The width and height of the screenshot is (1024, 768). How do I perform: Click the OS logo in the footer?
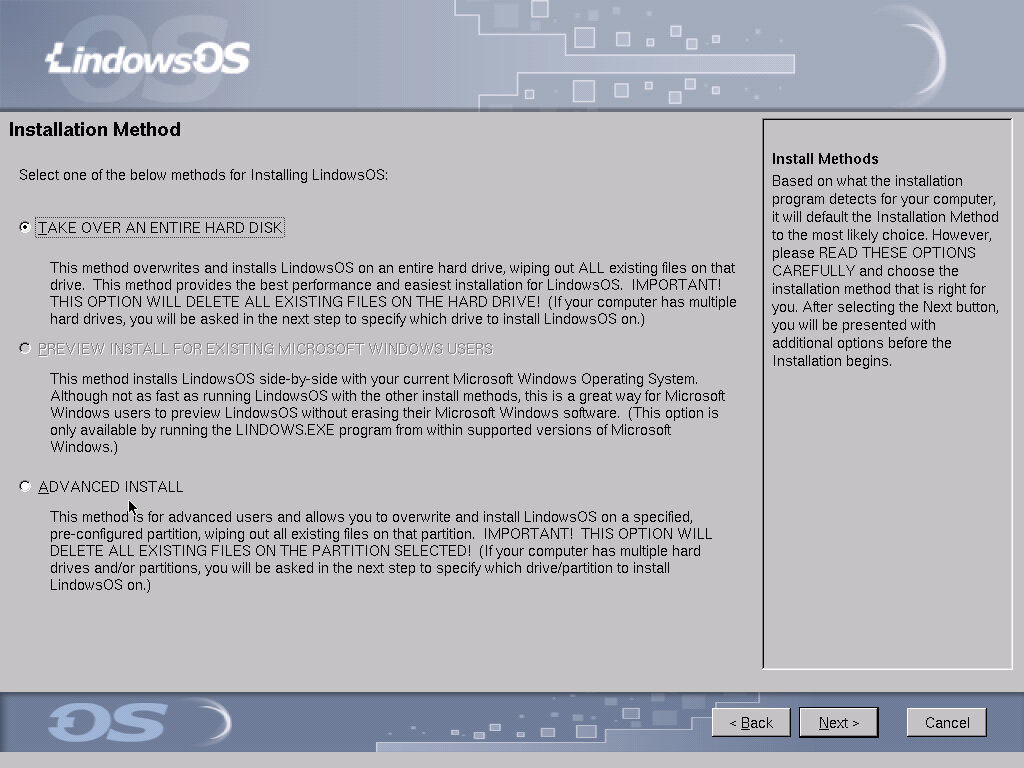(x=107, y=722)
